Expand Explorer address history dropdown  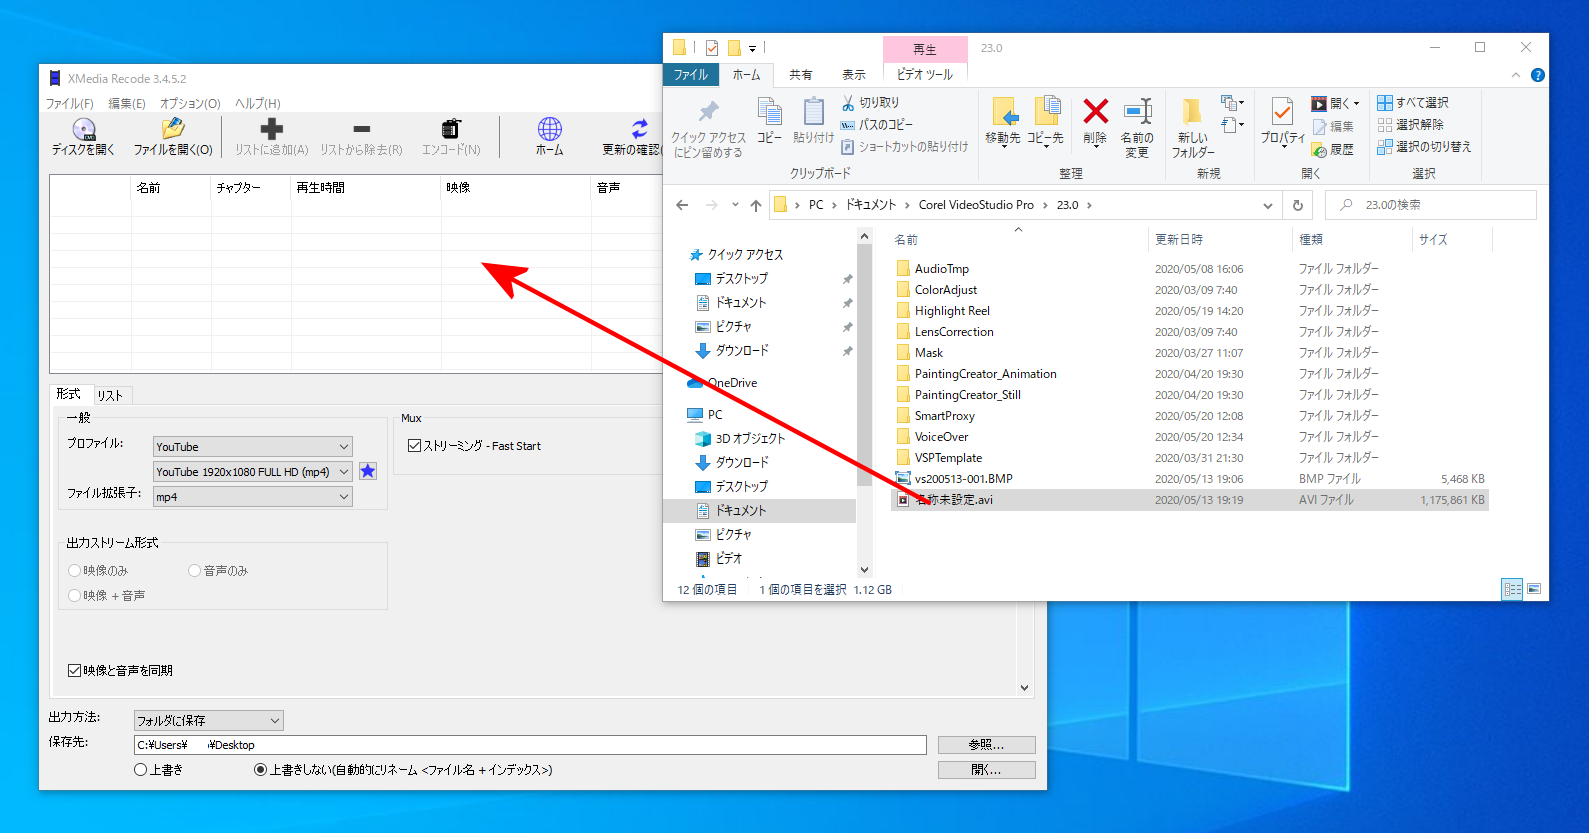pyautogui.click(x=1268, y=205)
